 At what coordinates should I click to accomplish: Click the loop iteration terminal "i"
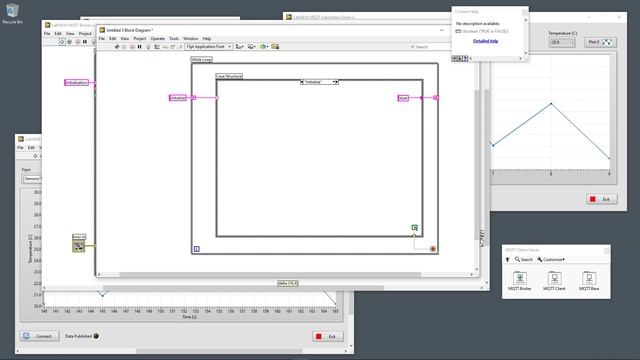pyautogui.click(x=197, y=249)
